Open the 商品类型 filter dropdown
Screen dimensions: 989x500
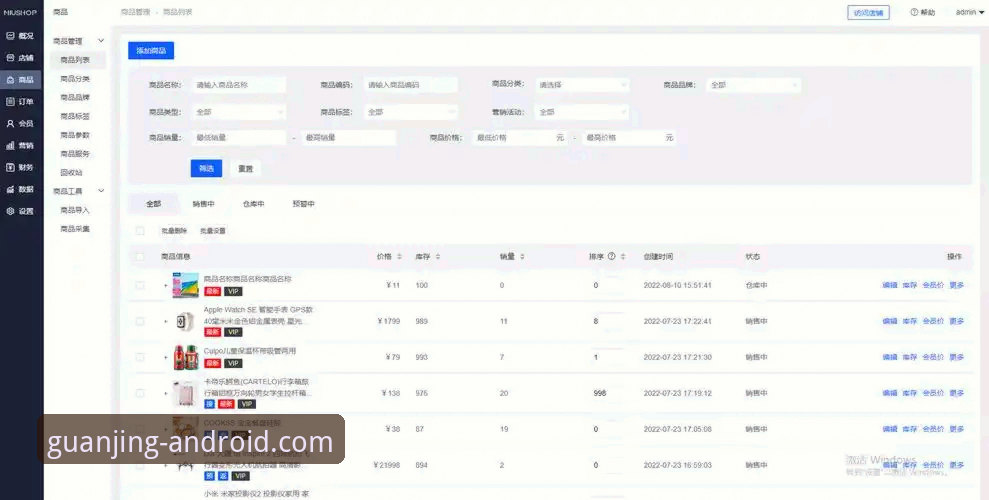[x=238, y=112]
